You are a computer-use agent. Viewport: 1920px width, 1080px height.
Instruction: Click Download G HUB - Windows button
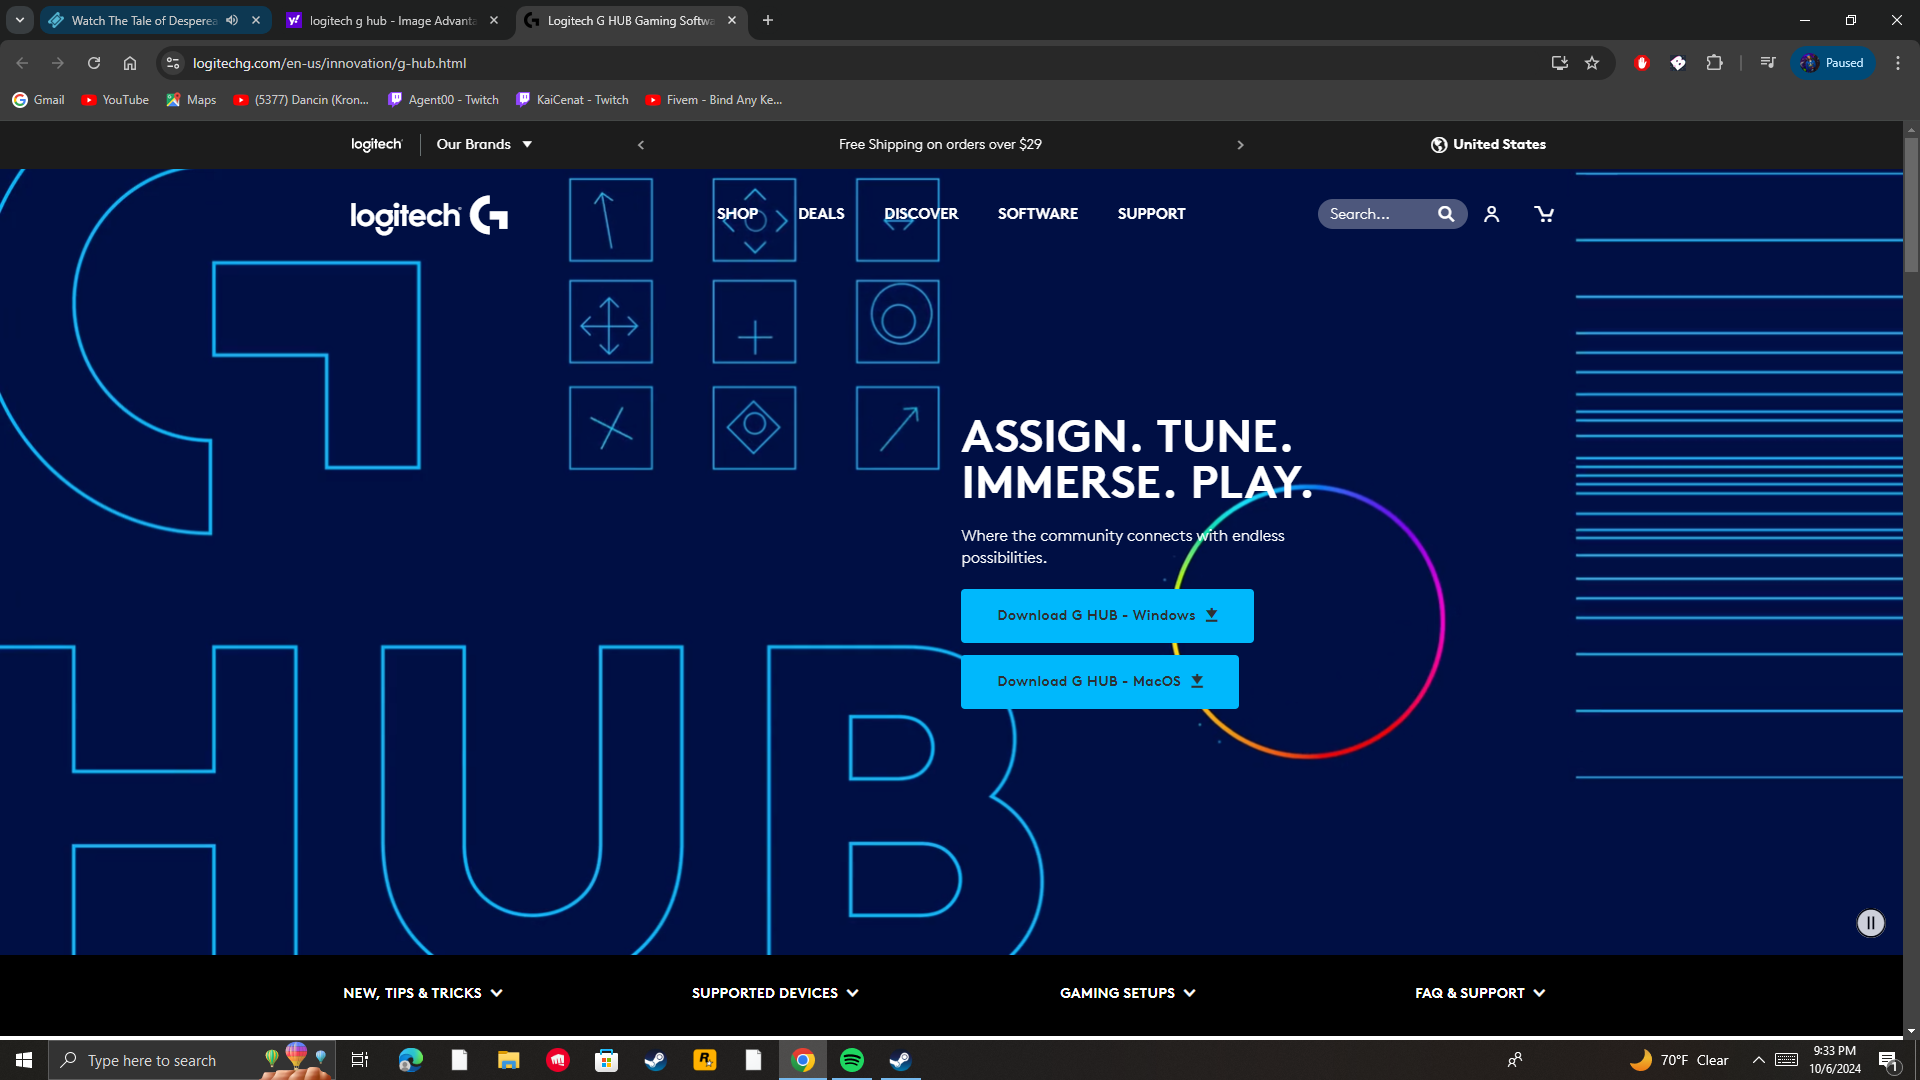1106,616
